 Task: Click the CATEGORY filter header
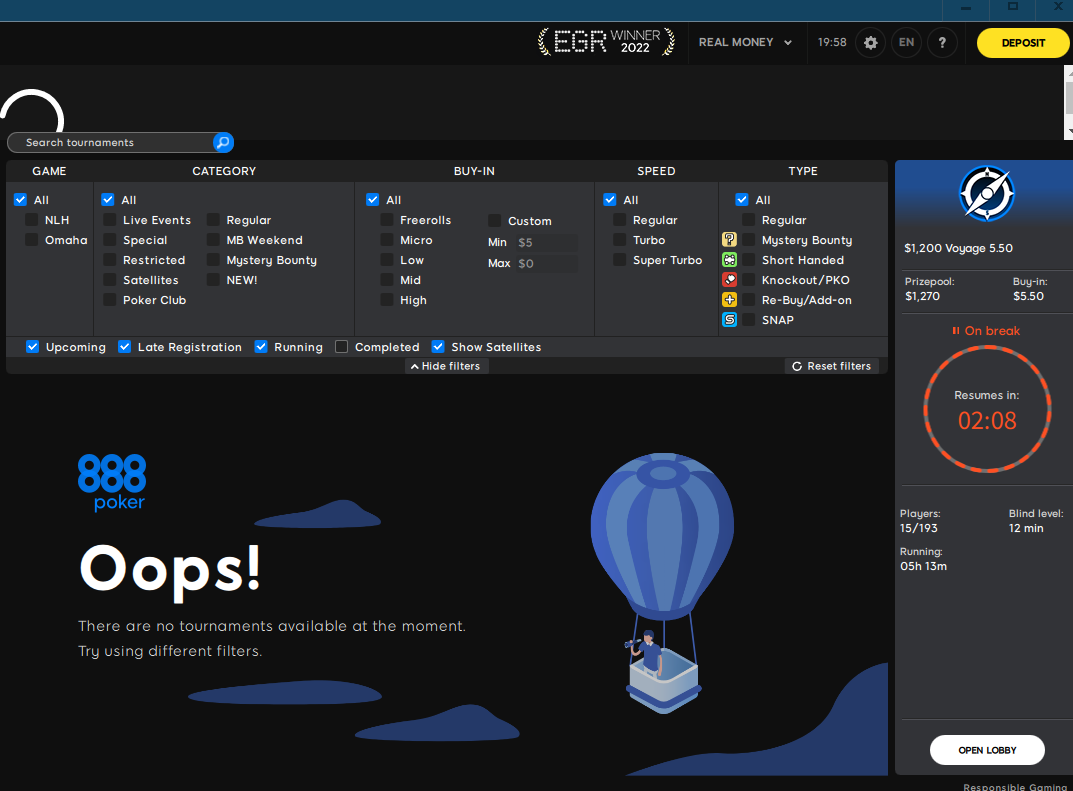[224, 171]
